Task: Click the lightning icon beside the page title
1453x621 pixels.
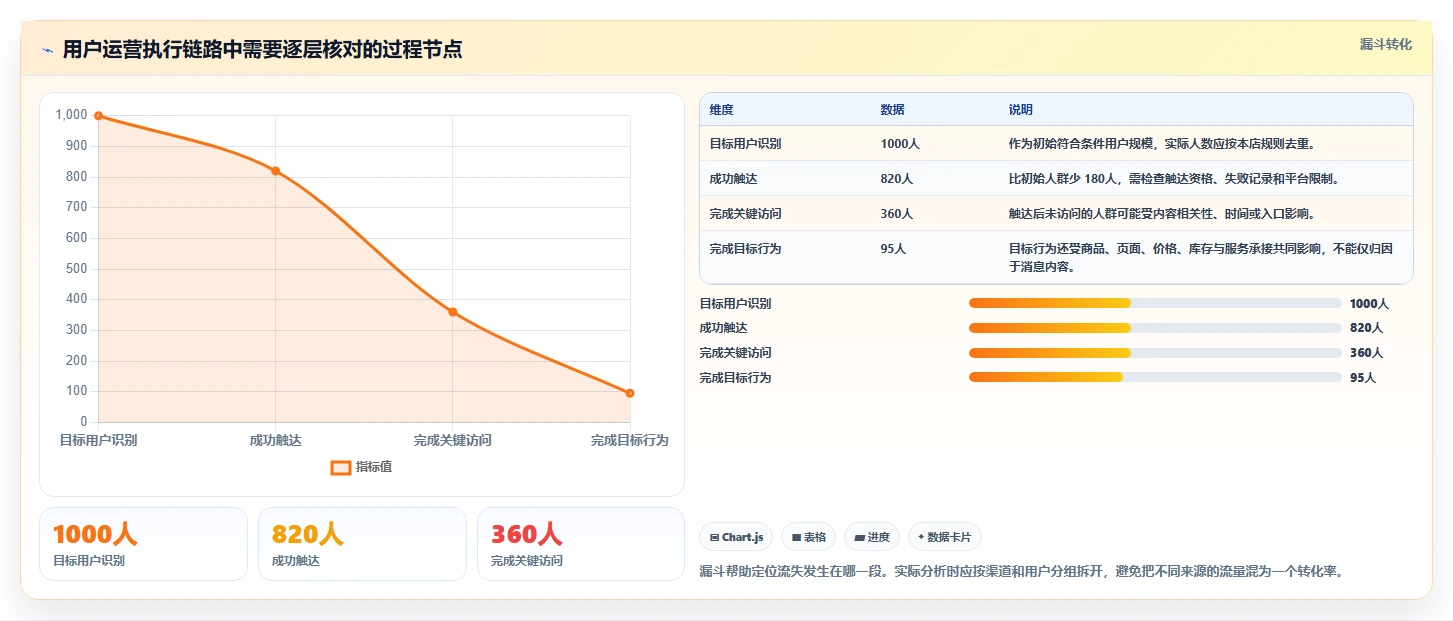Action: 47,50
